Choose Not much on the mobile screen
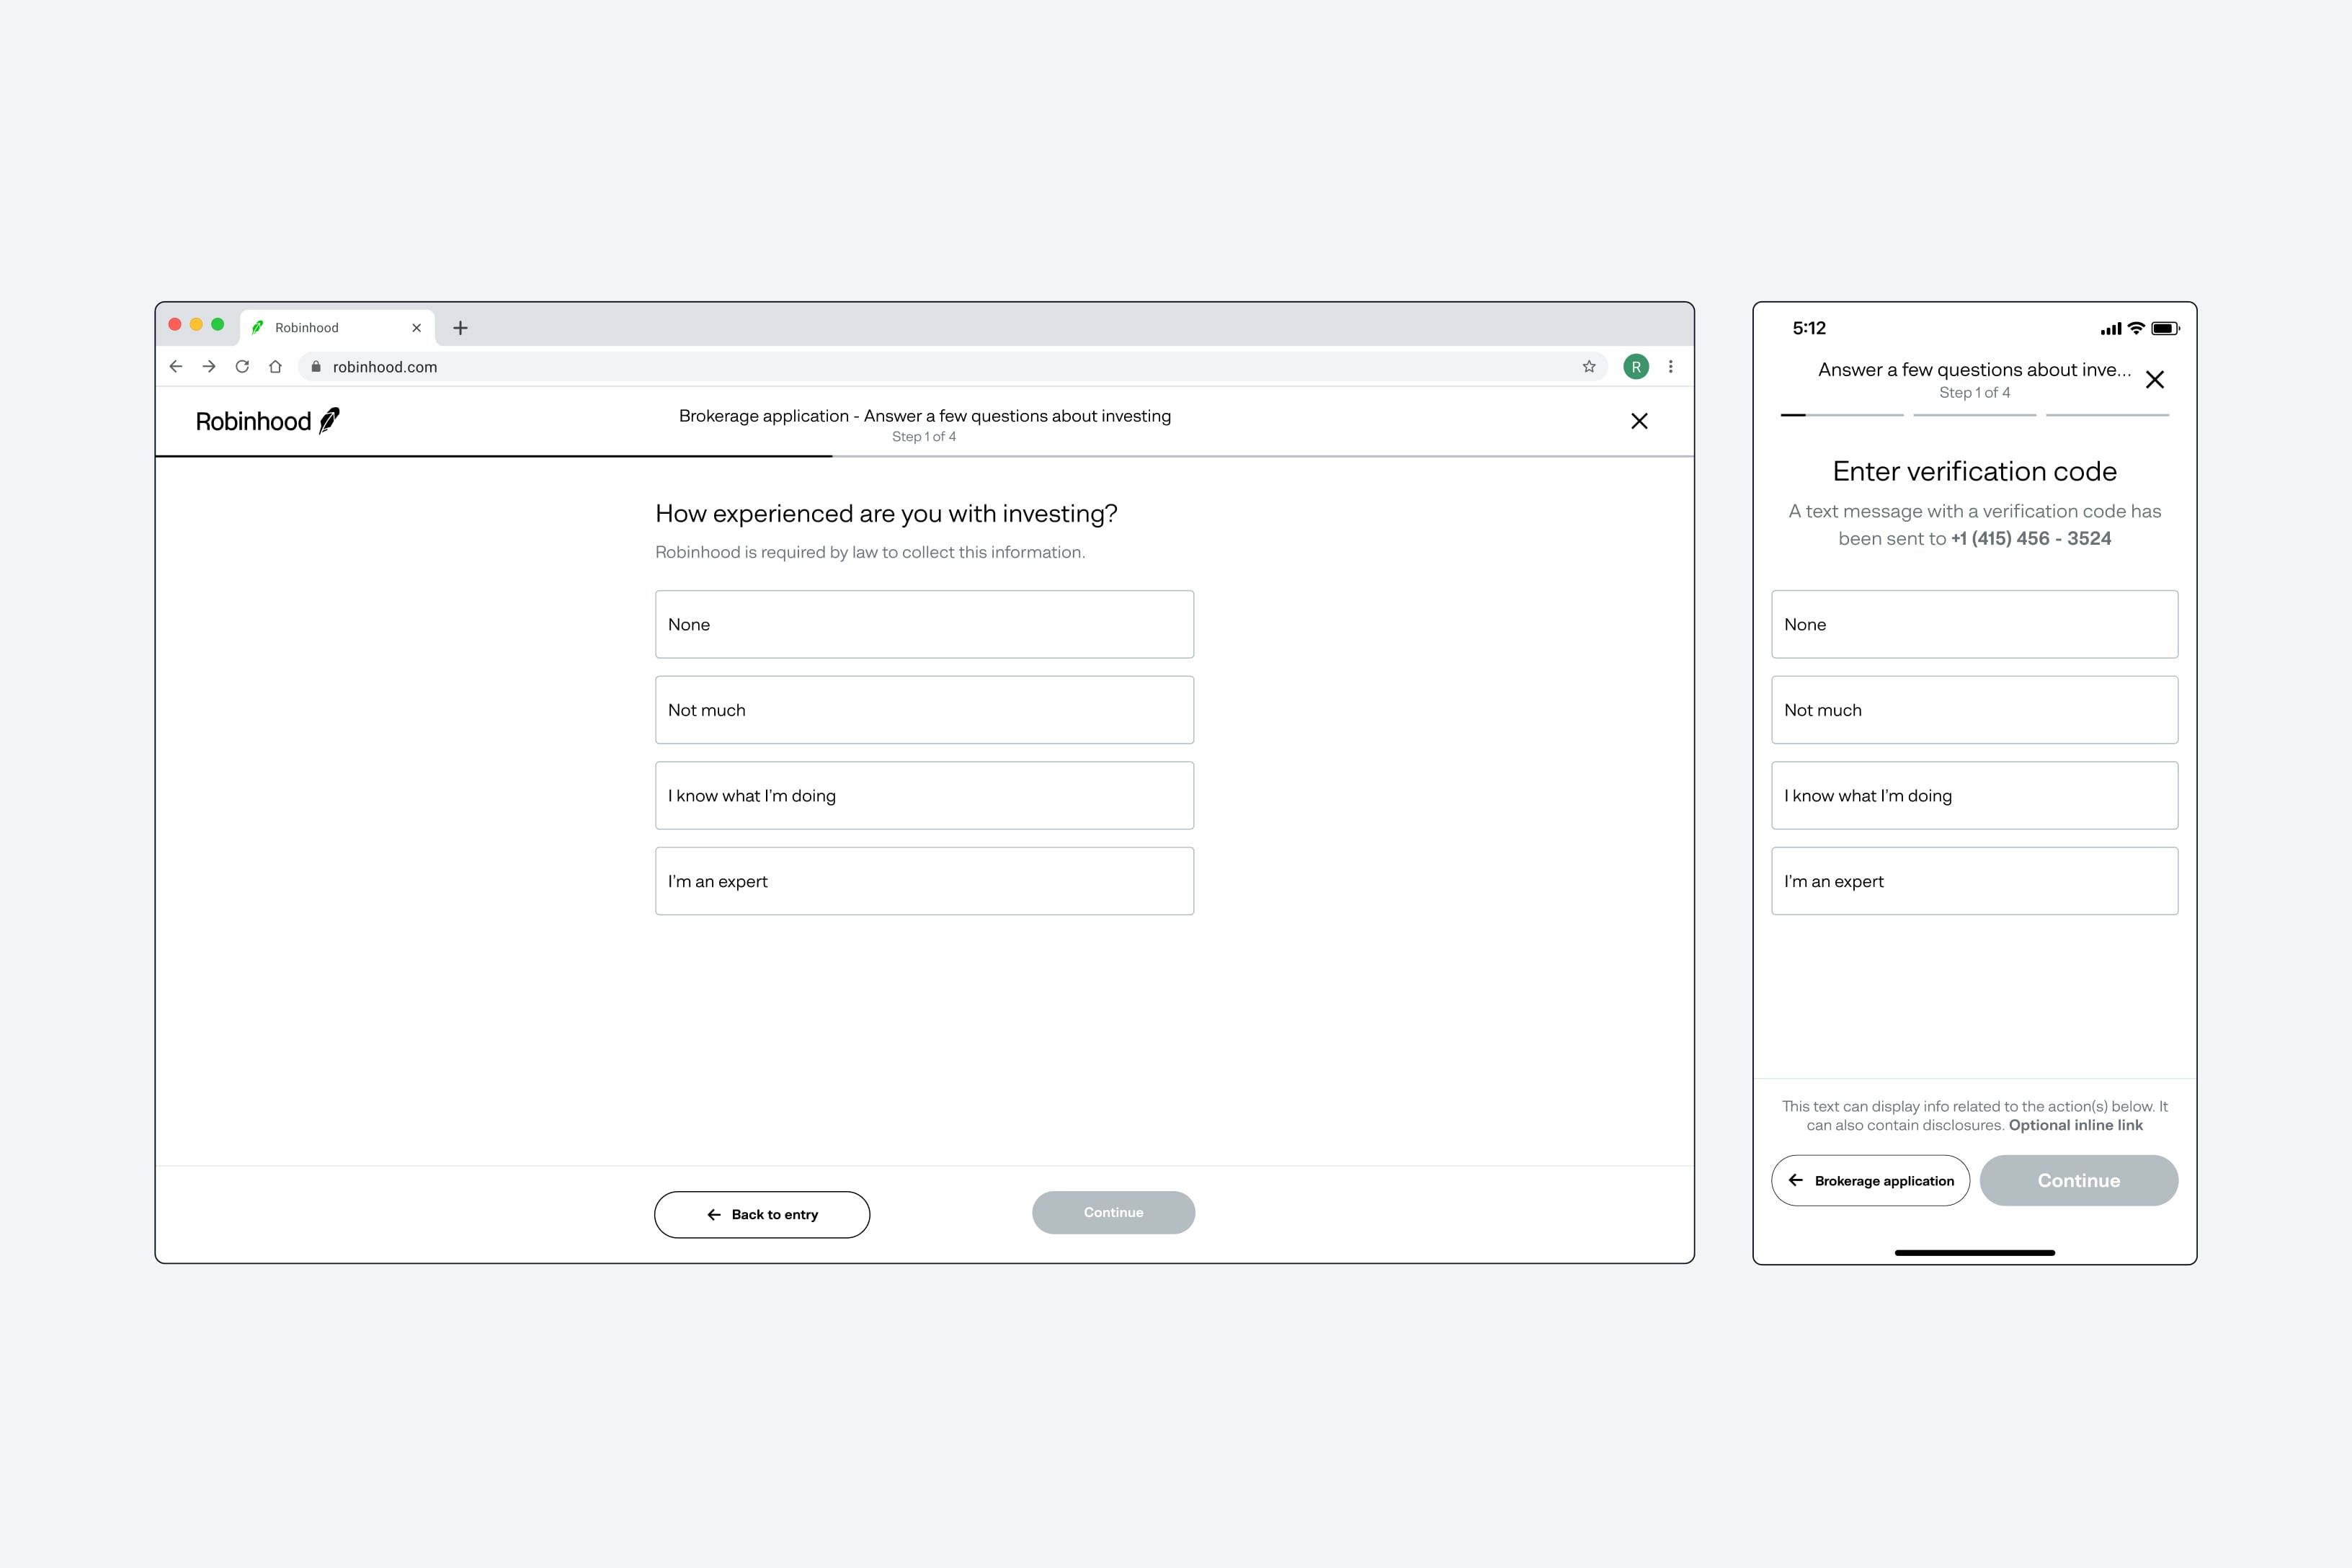This screenshot has height=1568, width=2352. coord(1974,710)
